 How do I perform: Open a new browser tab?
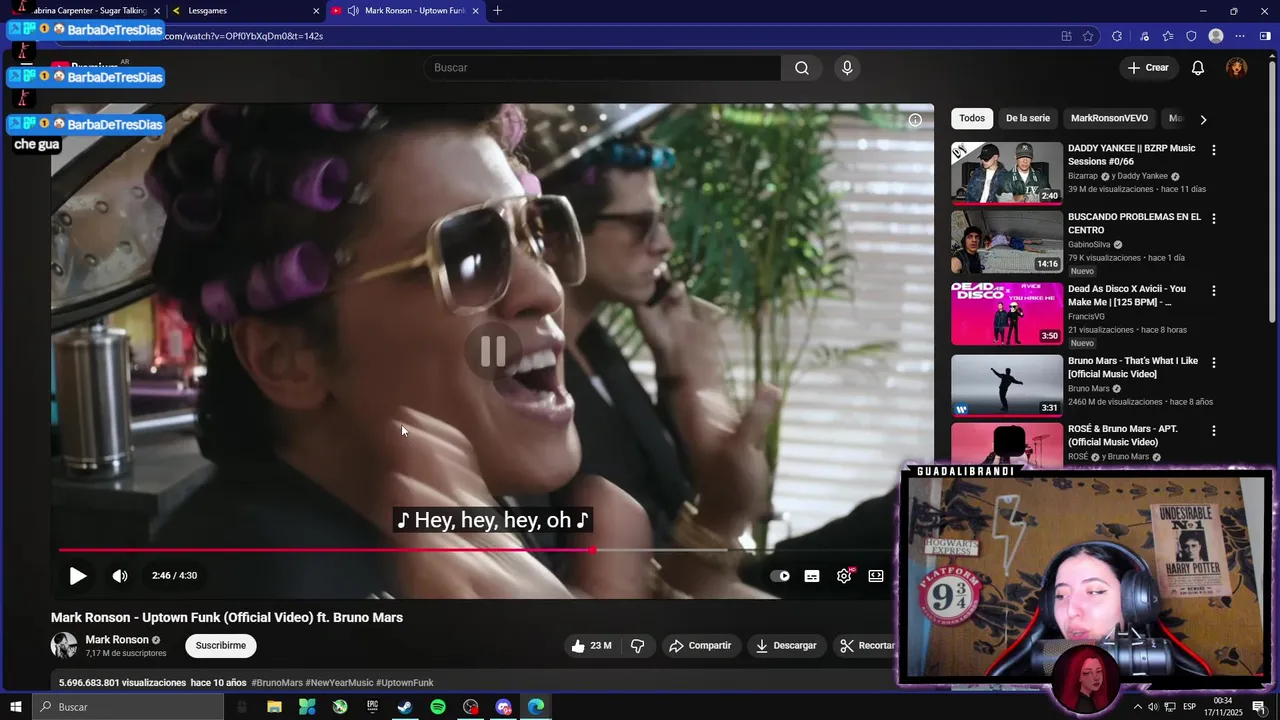click(x=498, y=11)
